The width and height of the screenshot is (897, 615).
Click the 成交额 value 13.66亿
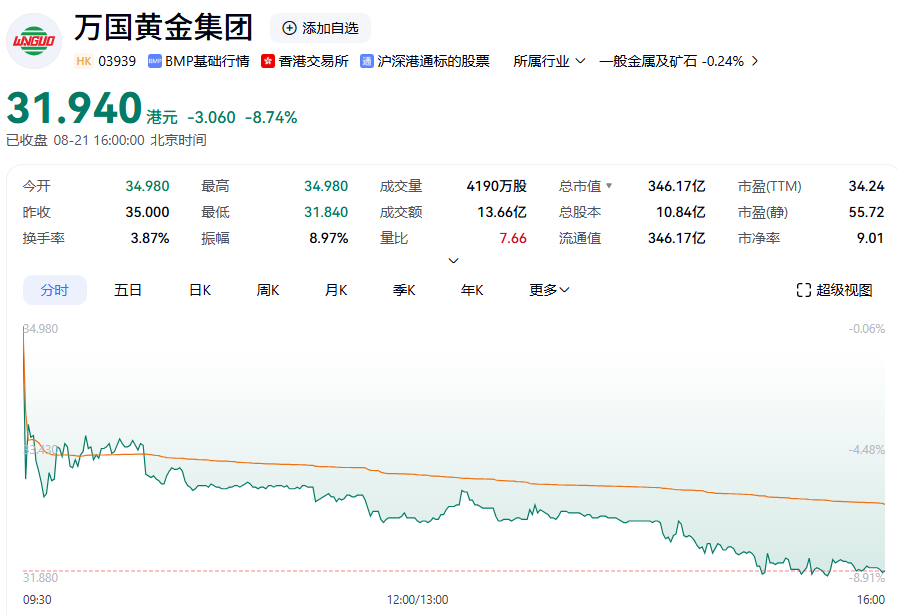(x=502, y=212)
